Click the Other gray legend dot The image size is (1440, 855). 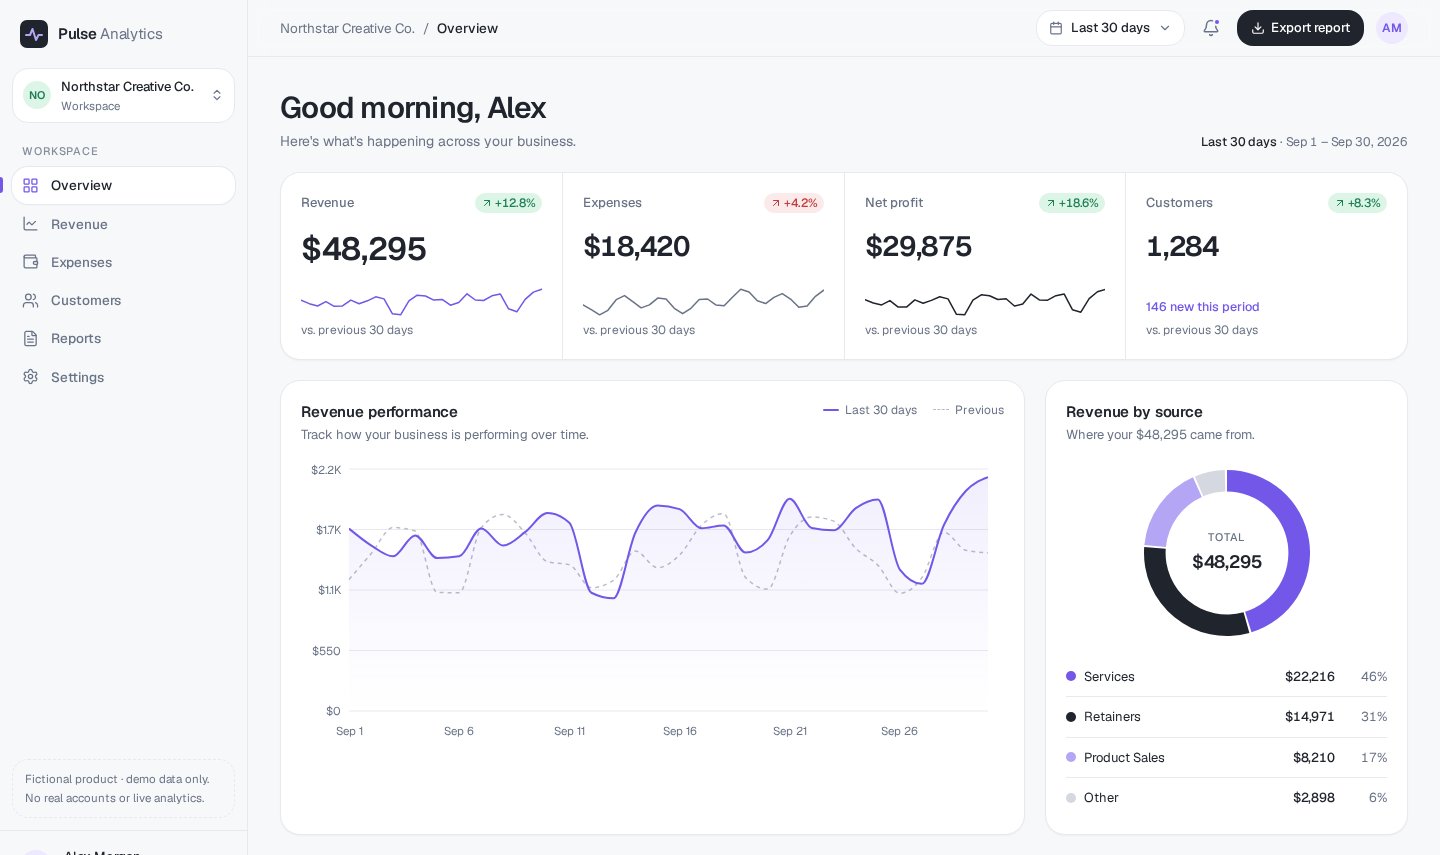coord(1071,798)
